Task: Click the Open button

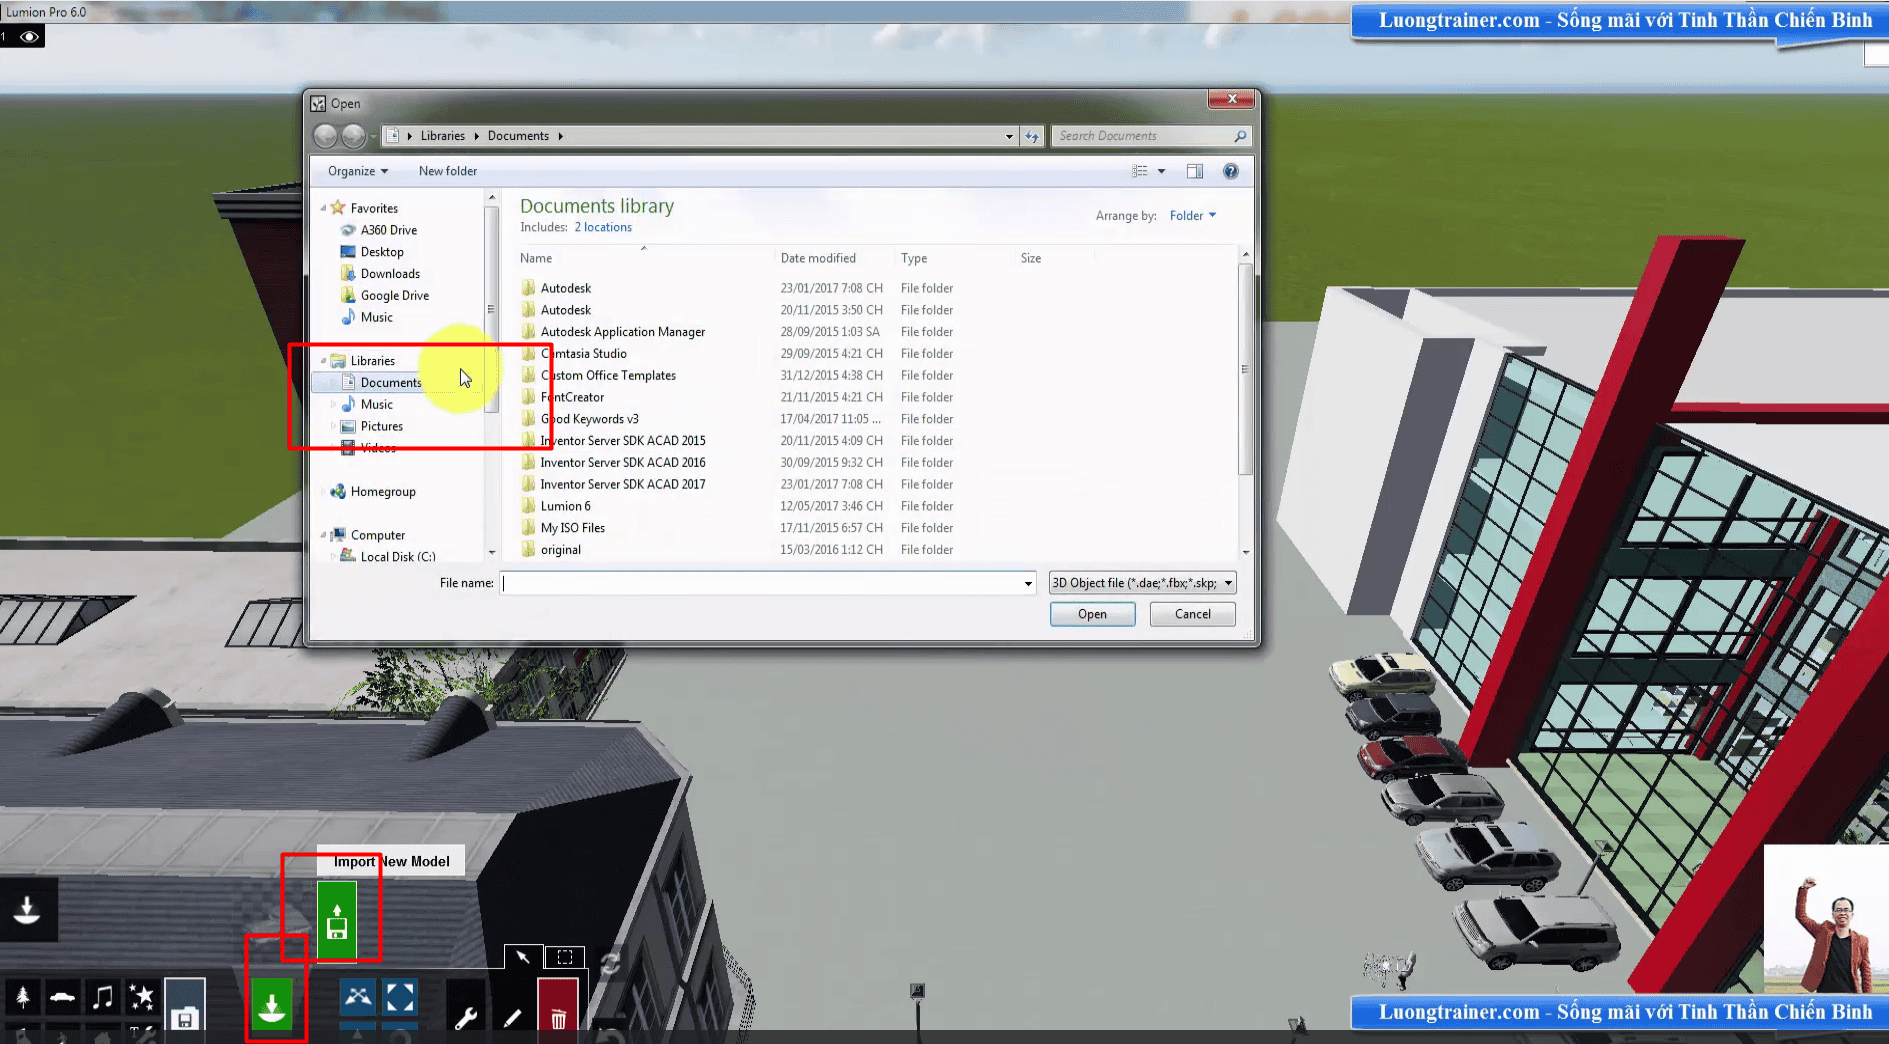Action: pyautogui.click(x=1092, y=614)
